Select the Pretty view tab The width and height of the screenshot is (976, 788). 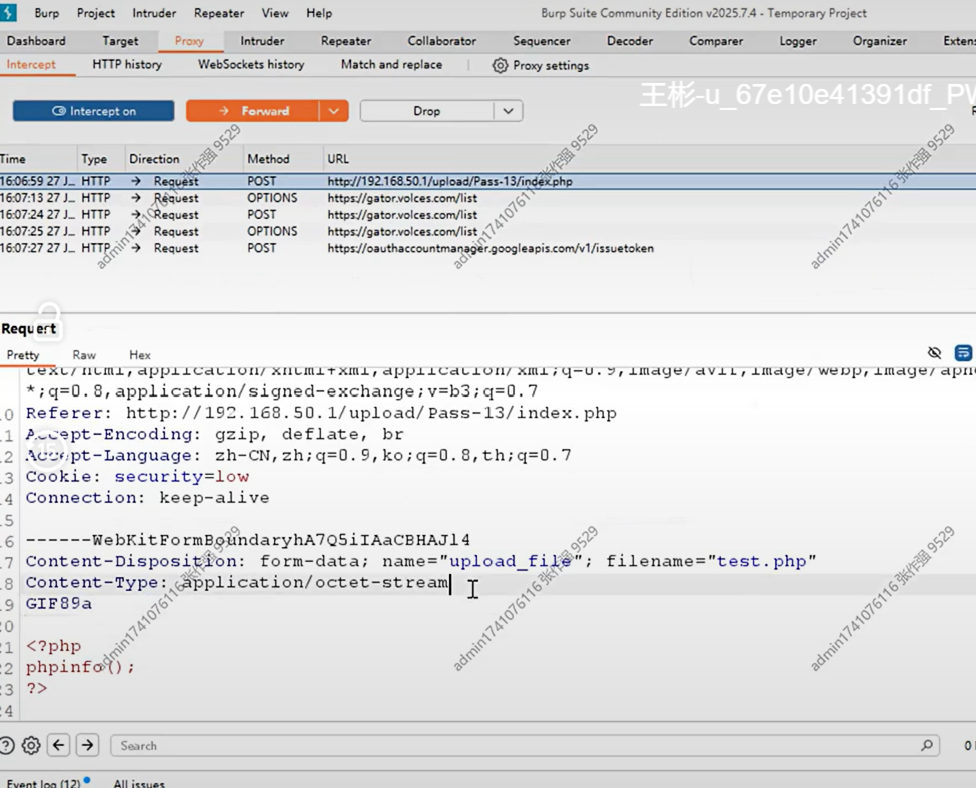click(23, 355)
